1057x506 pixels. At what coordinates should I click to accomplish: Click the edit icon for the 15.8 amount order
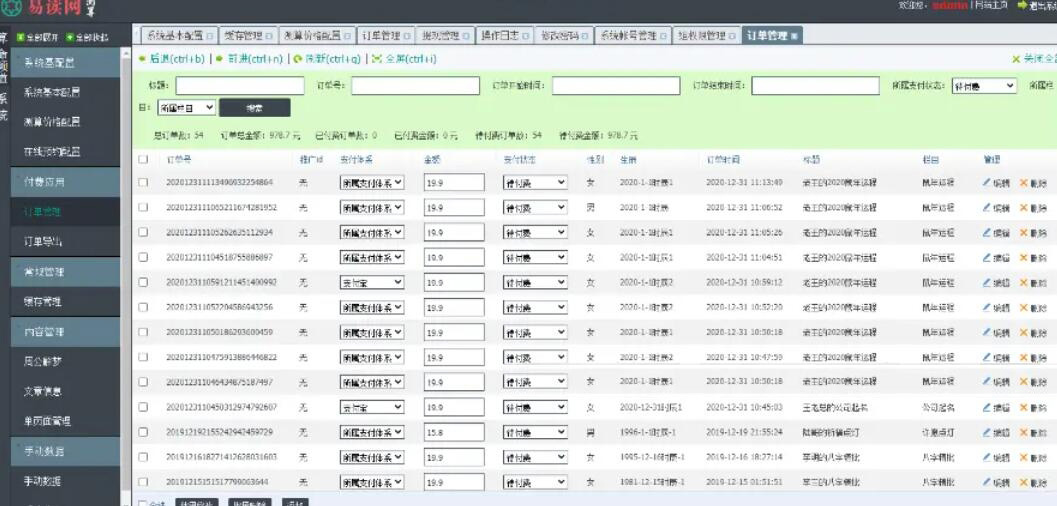click(x=986, y=432)
